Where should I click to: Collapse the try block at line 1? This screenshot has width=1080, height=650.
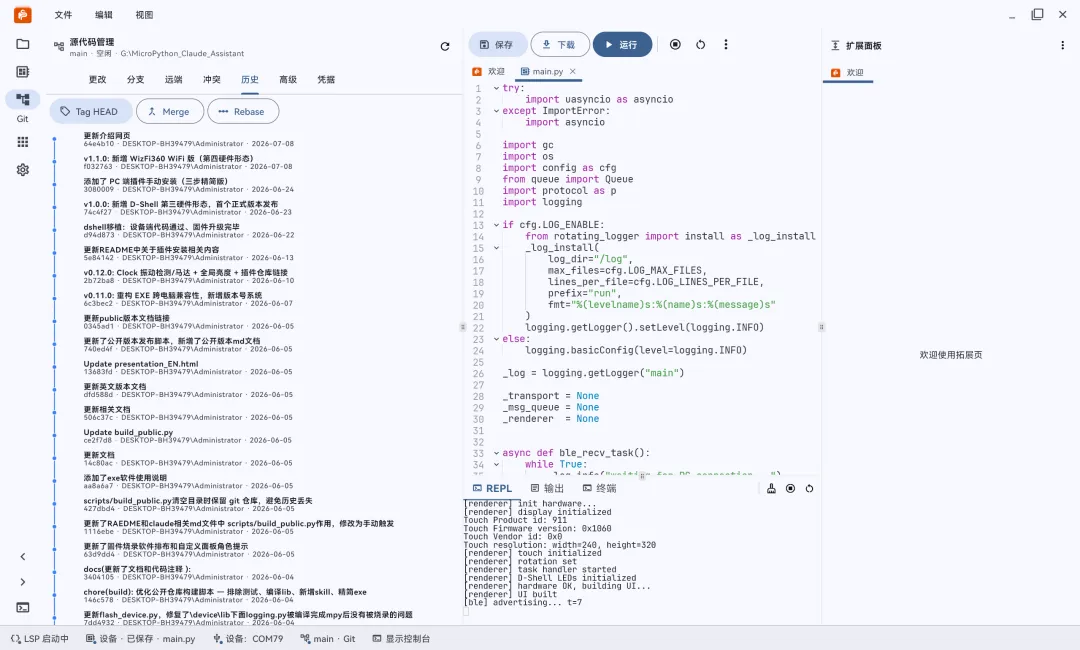click(x=496, y=88)
